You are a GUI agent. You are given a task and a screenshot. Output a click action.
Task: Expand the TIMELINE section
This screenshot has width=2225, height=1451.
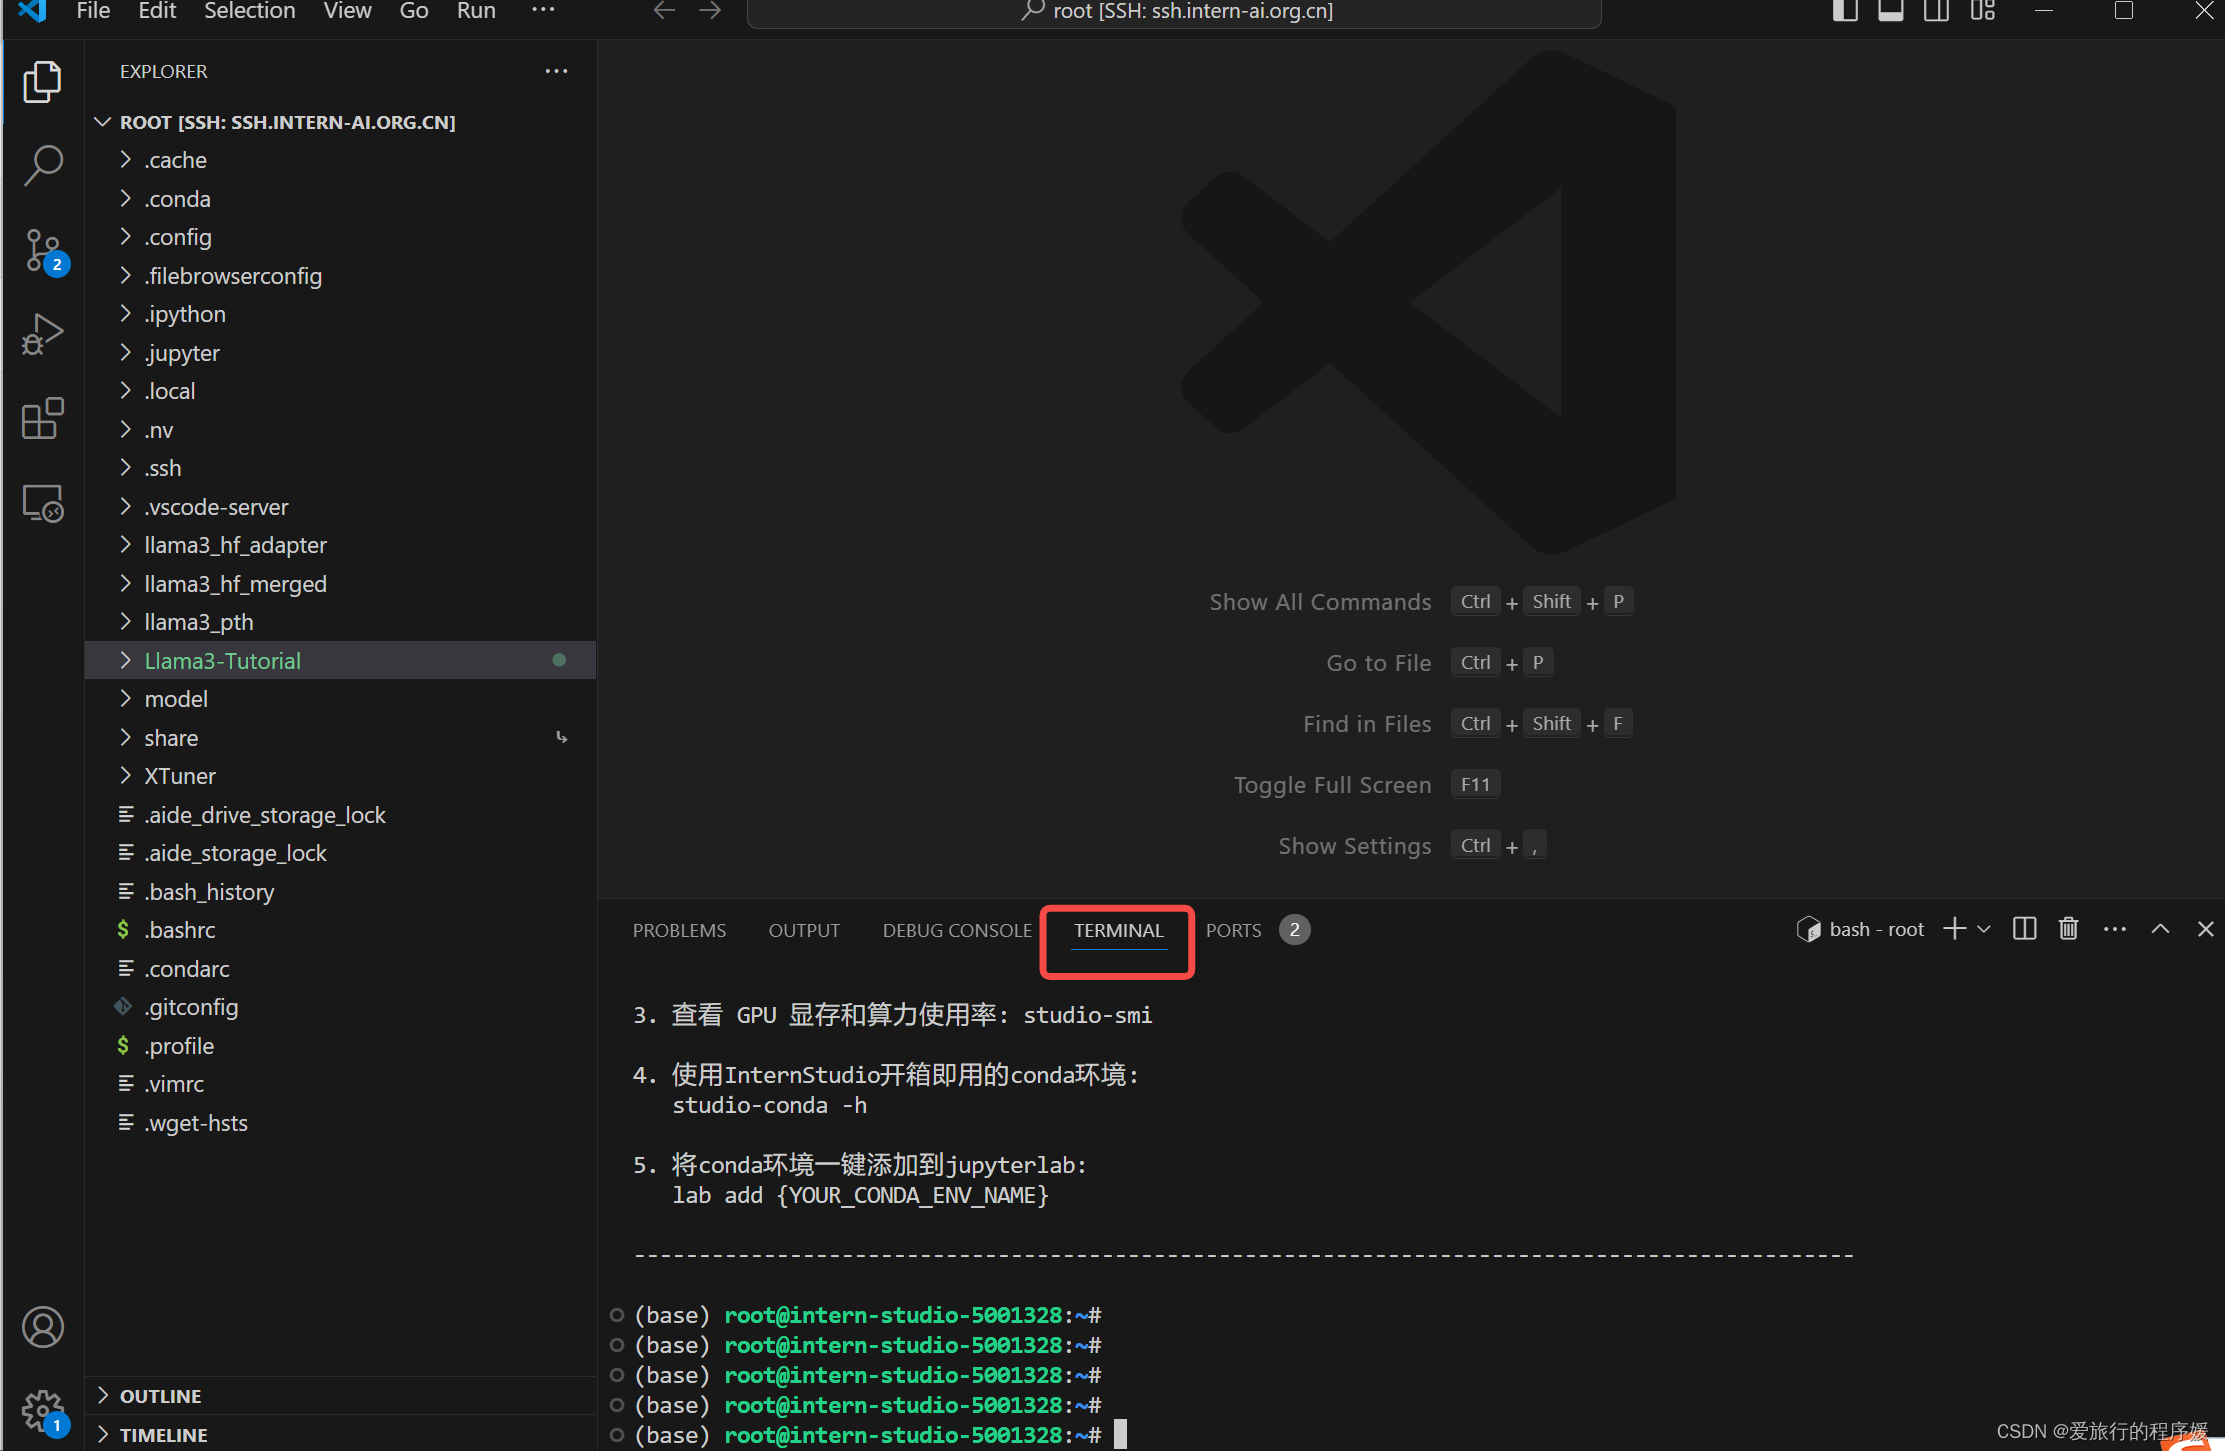[340, 1434]
